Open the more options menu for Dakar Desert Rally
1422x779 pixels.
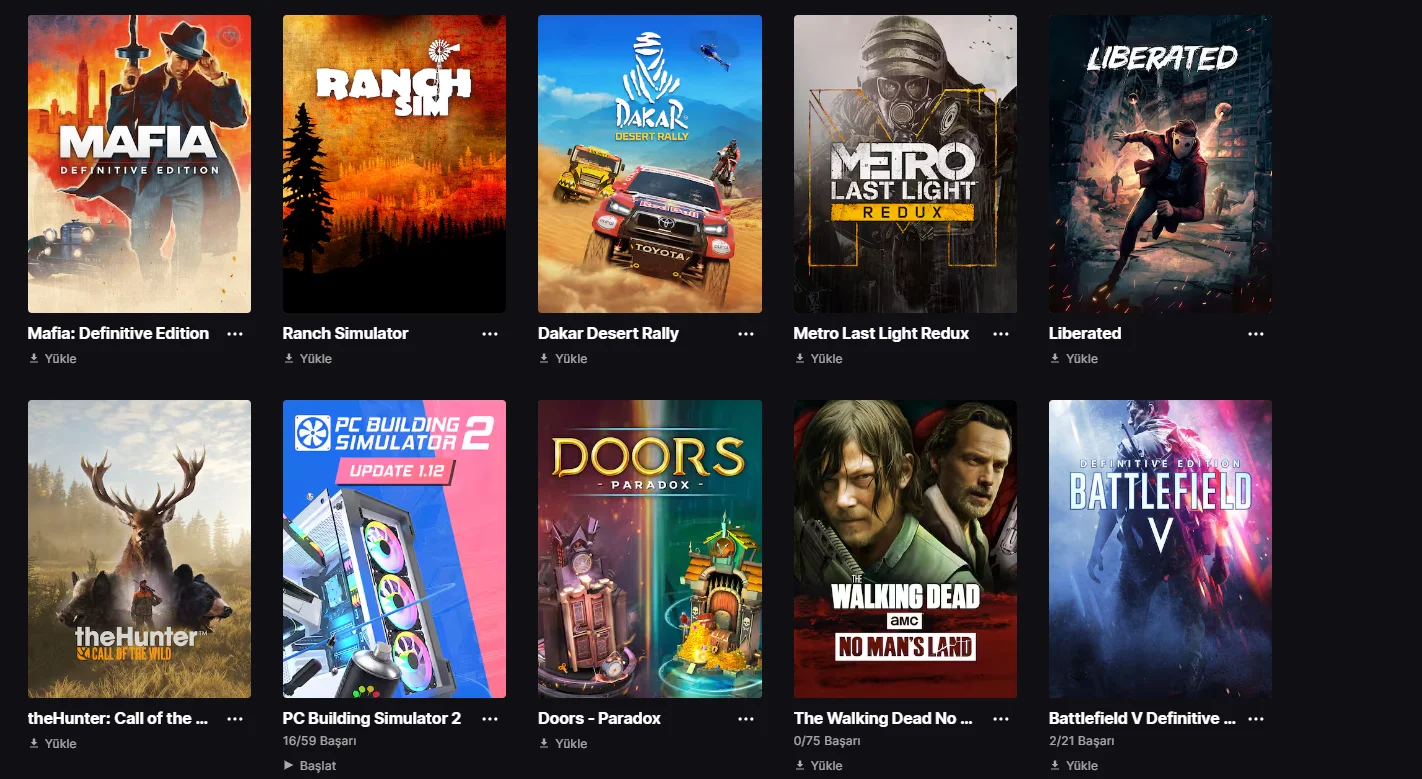pos(746,334)
